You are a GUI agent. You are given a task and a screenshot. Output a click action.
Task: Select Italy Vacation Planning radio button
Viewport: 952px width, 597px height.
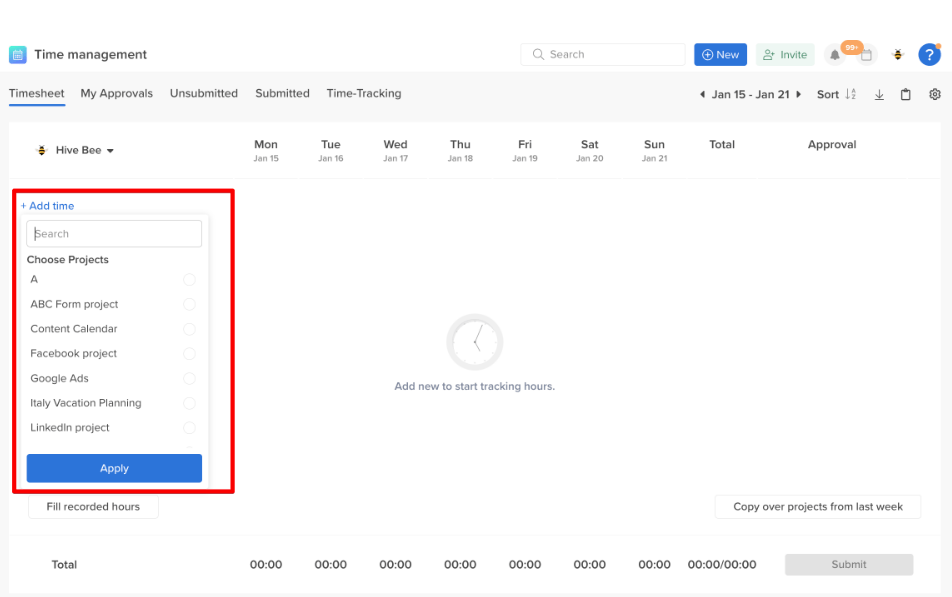point(189,403)
